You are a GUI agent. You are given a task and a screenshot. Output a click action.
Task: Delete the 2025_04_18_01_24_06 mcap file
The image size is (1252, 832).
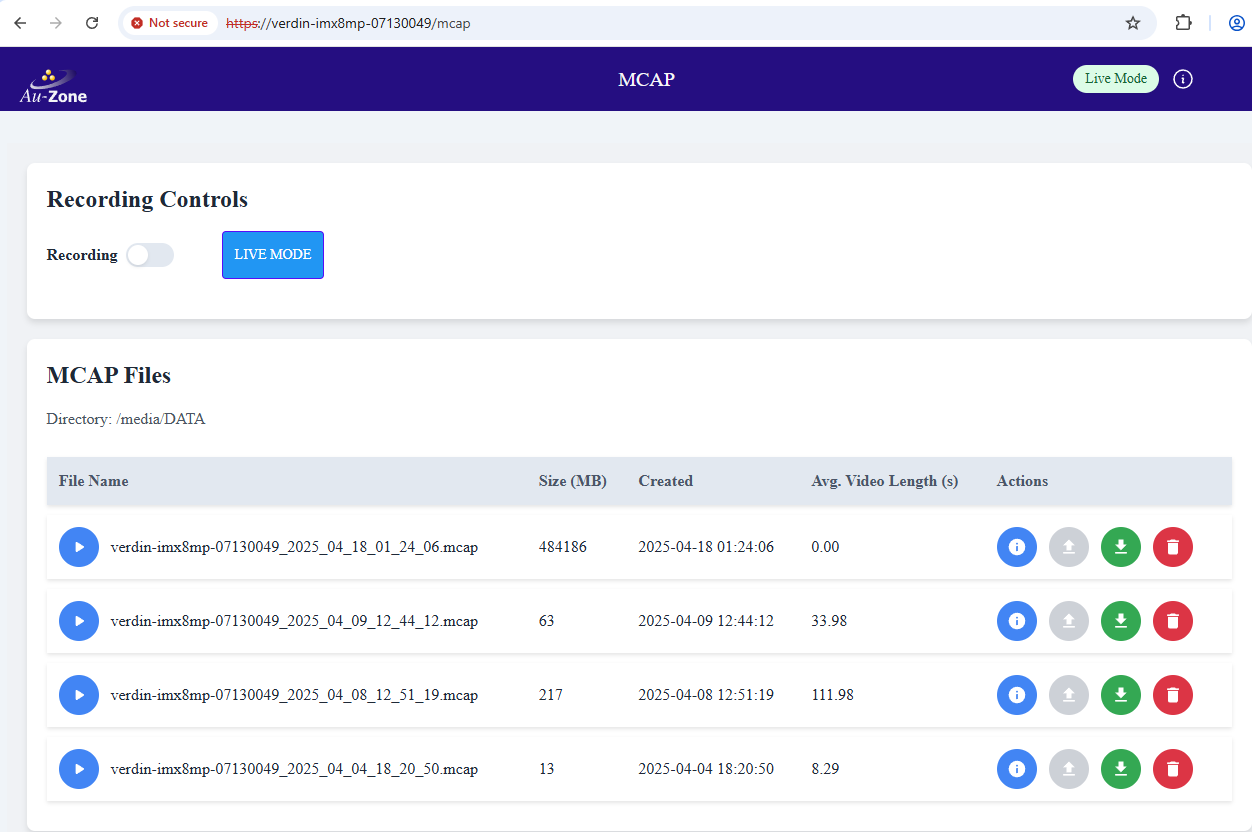[x=1172, y=547]
